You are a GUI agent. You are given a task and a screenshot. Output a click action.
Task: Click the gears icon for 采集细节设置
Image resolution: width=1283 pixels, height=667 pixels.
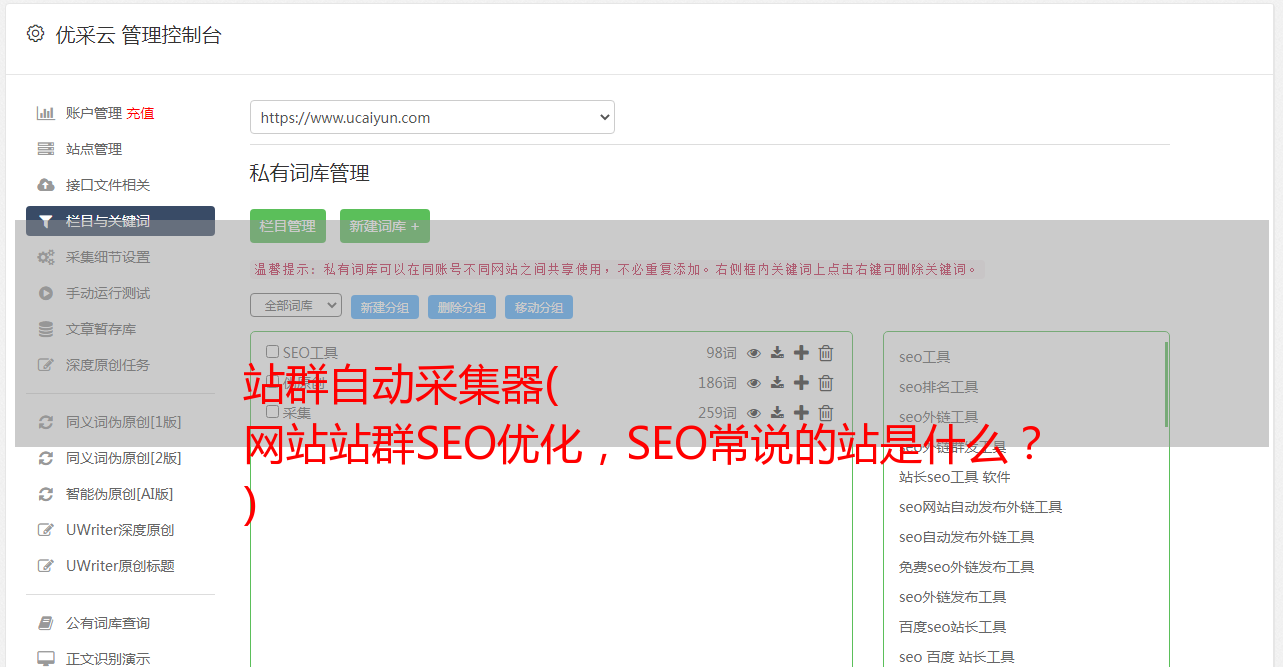coord(46,257)
